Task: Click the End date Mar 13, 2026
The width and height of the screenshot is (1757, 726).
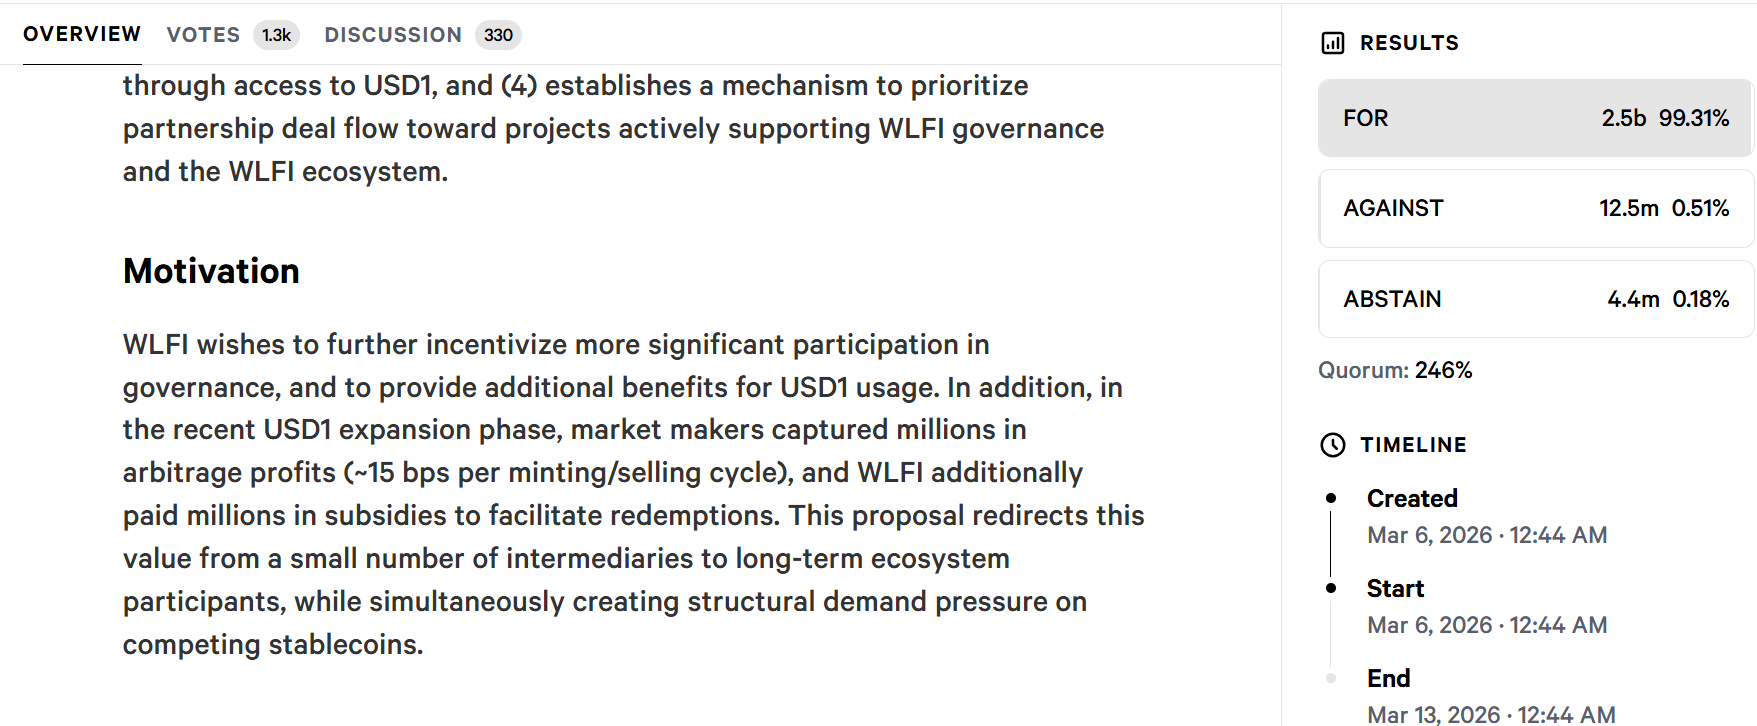Action: click(1491, 714)
